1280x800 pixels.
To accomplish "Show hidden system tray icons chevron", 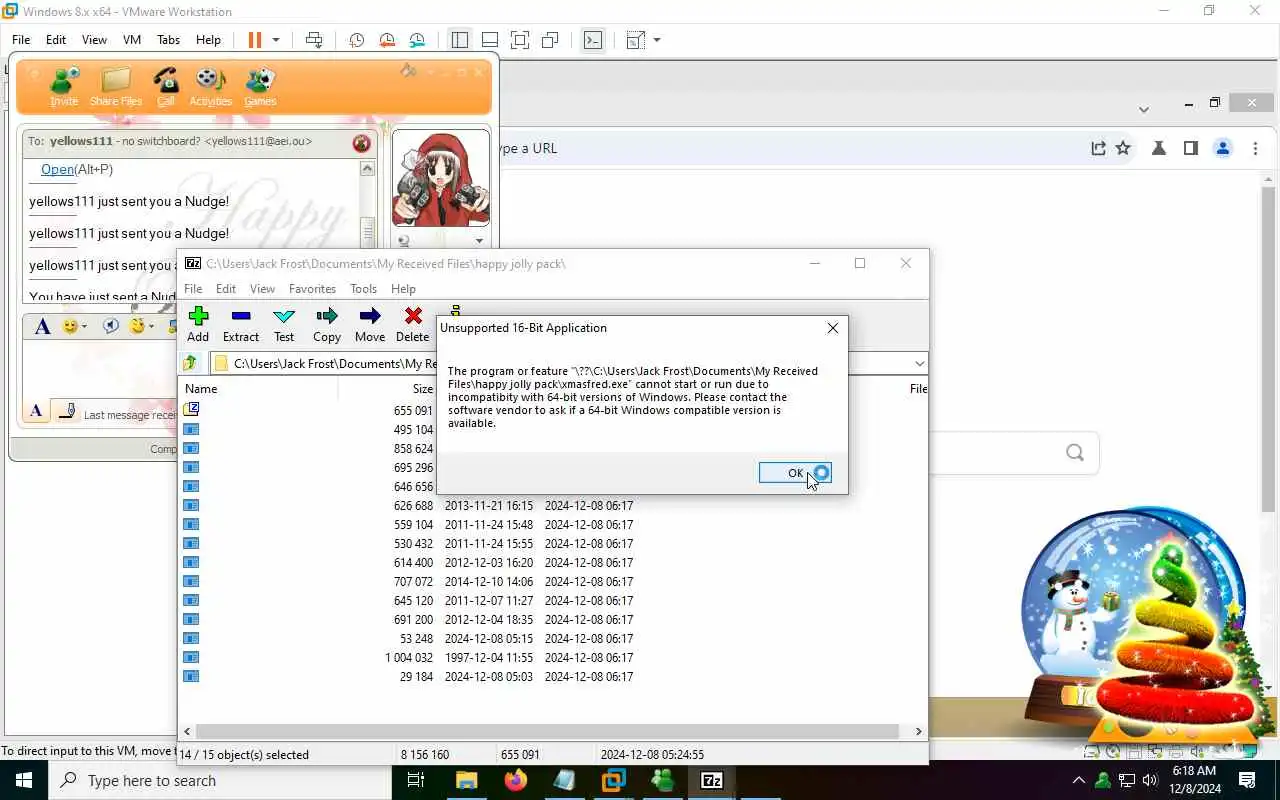I will [1078, 780].
